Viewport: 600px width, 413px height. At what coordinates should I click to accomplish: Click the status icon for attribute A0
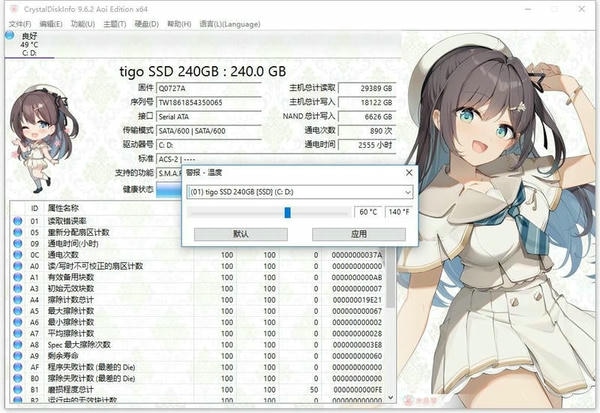(18, 266)
